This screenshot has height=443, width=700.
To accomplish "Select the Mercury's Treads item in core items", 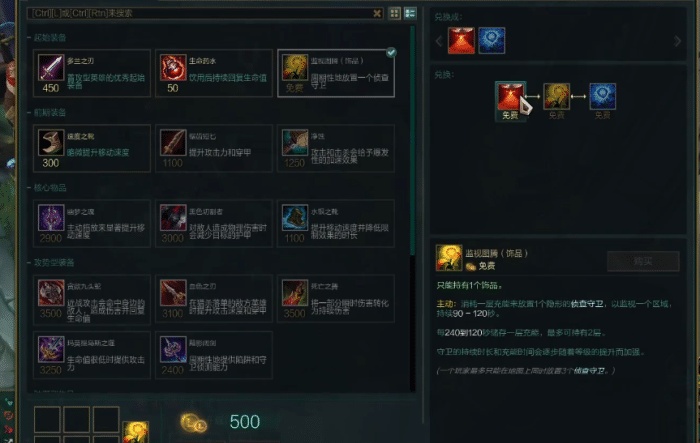I will coord(336,224).
